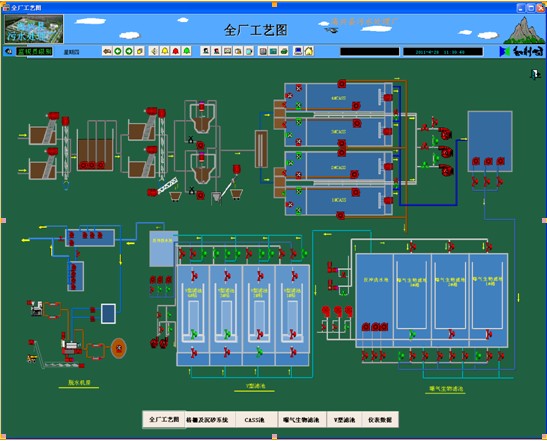Click the speaker mute icon in toolbar

(x=154, y=51)
